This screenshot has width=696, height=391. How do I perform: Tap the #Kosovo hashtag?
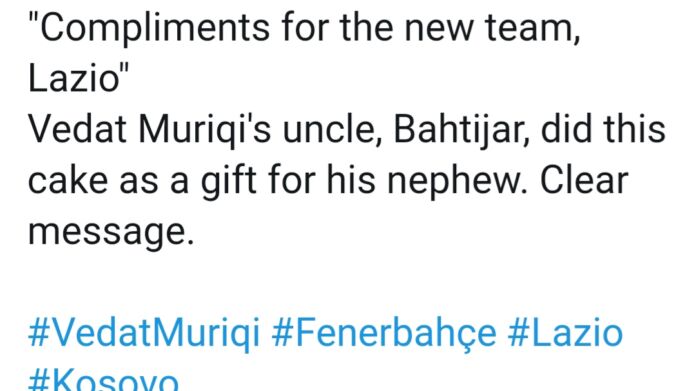click(x=103, y=381)
